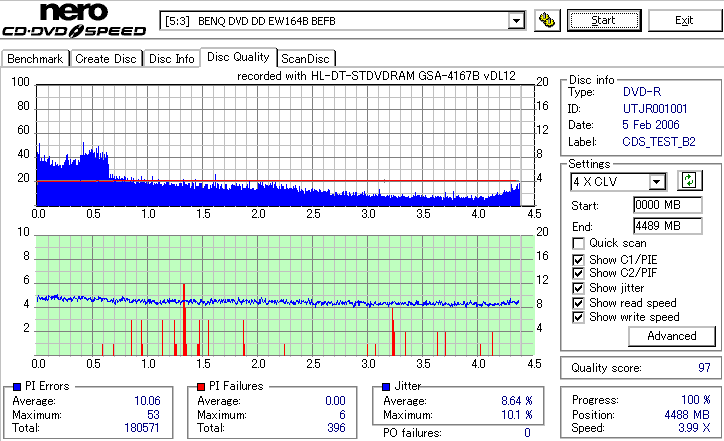The height and width of the screenshot is (441, 724).
Task: Click the Progress 100 % value
Action: pyautogui.click(x=696, y=400)
